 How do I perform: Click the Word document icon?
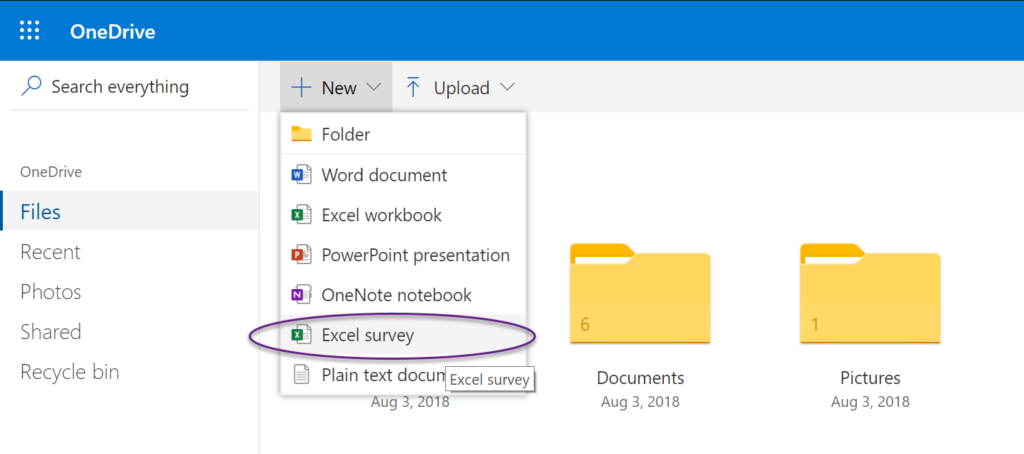click(x=300, y=175)
